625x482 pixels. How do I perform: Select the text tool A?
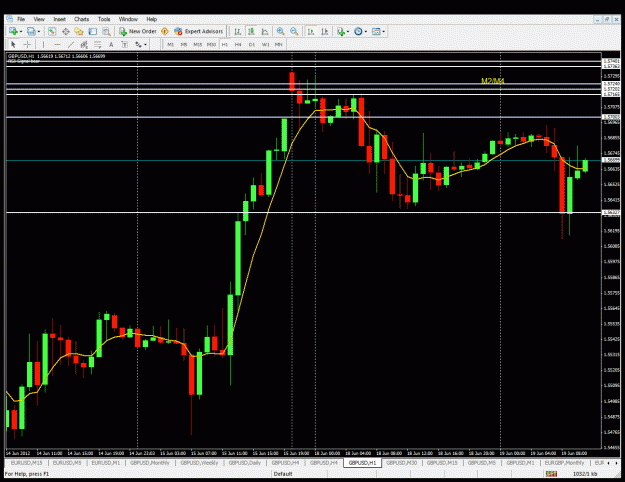pos(111,45)
